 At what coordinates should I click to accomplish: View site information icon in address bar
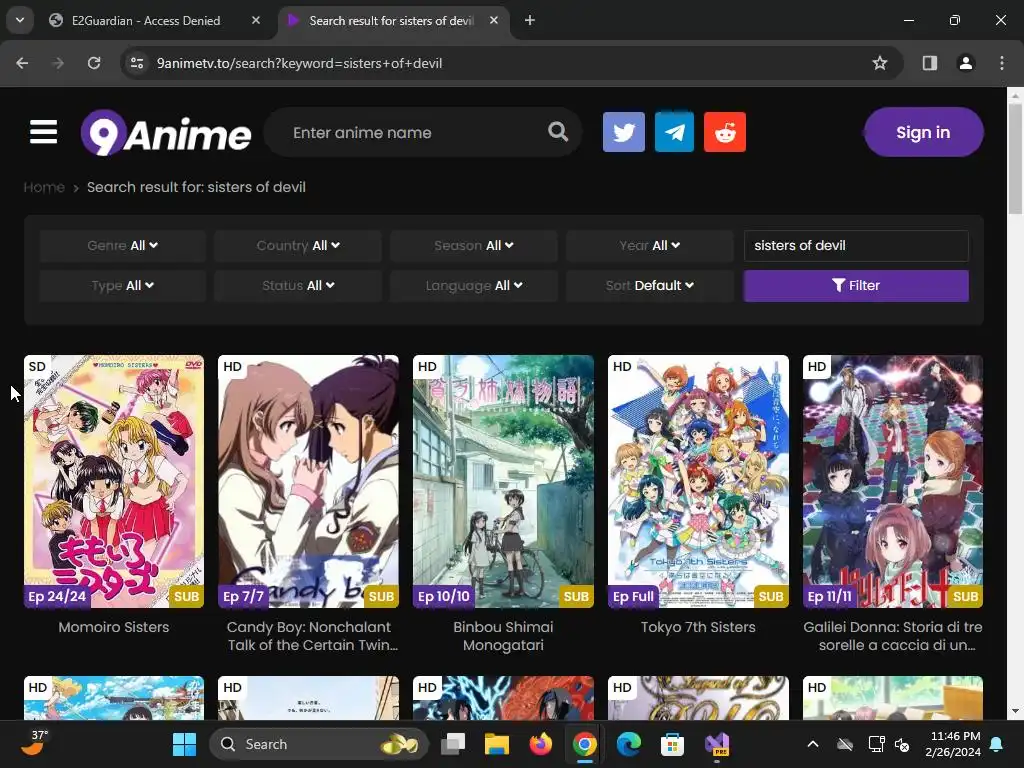coord(137,63)
